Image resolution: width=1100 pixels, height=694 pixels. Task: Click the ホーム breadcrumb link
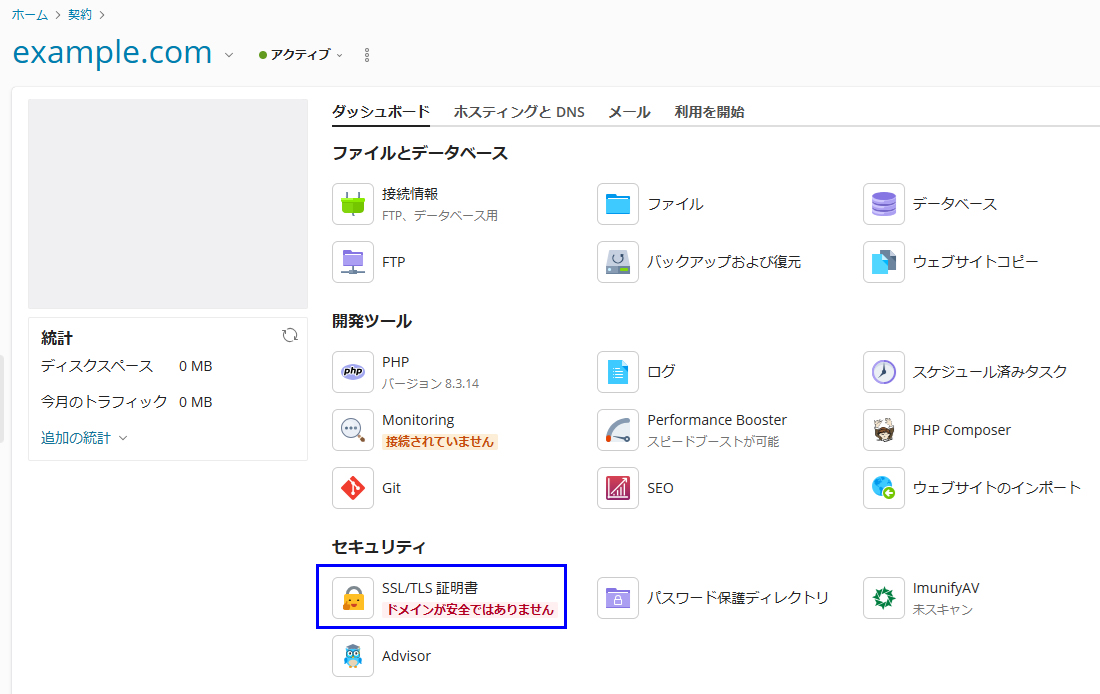(30, 14)
